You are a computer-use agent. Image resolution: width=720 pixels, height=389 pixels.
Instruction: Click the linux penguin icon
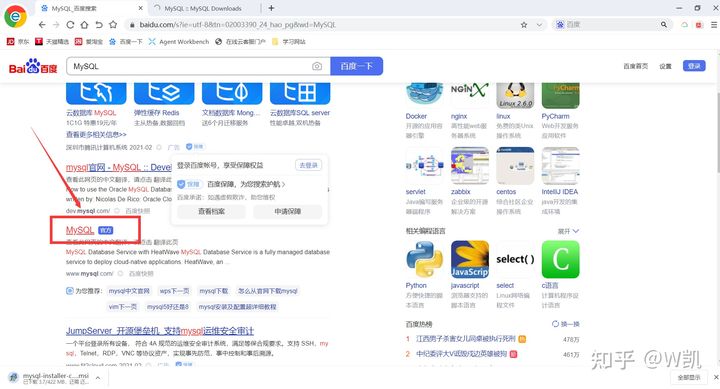515,96
